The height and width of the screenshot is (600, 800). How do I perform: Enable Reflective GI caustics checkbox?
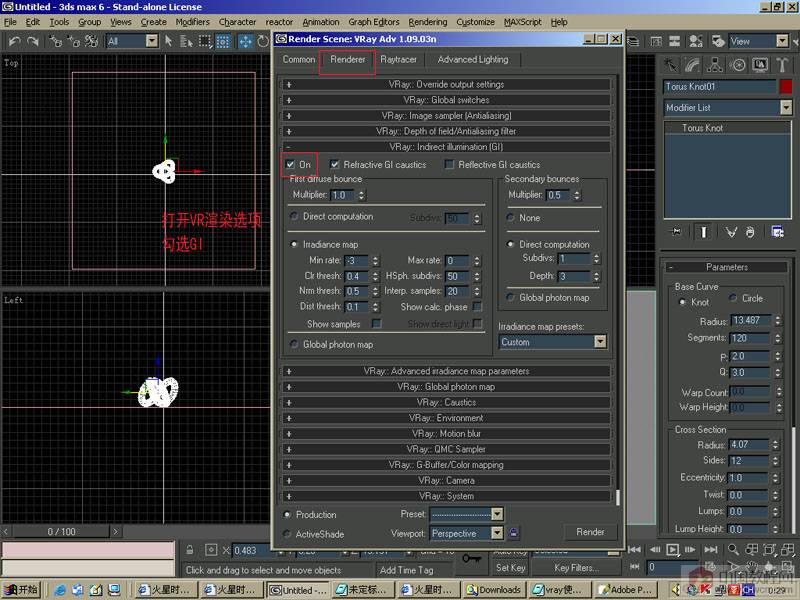click(449, 164)
